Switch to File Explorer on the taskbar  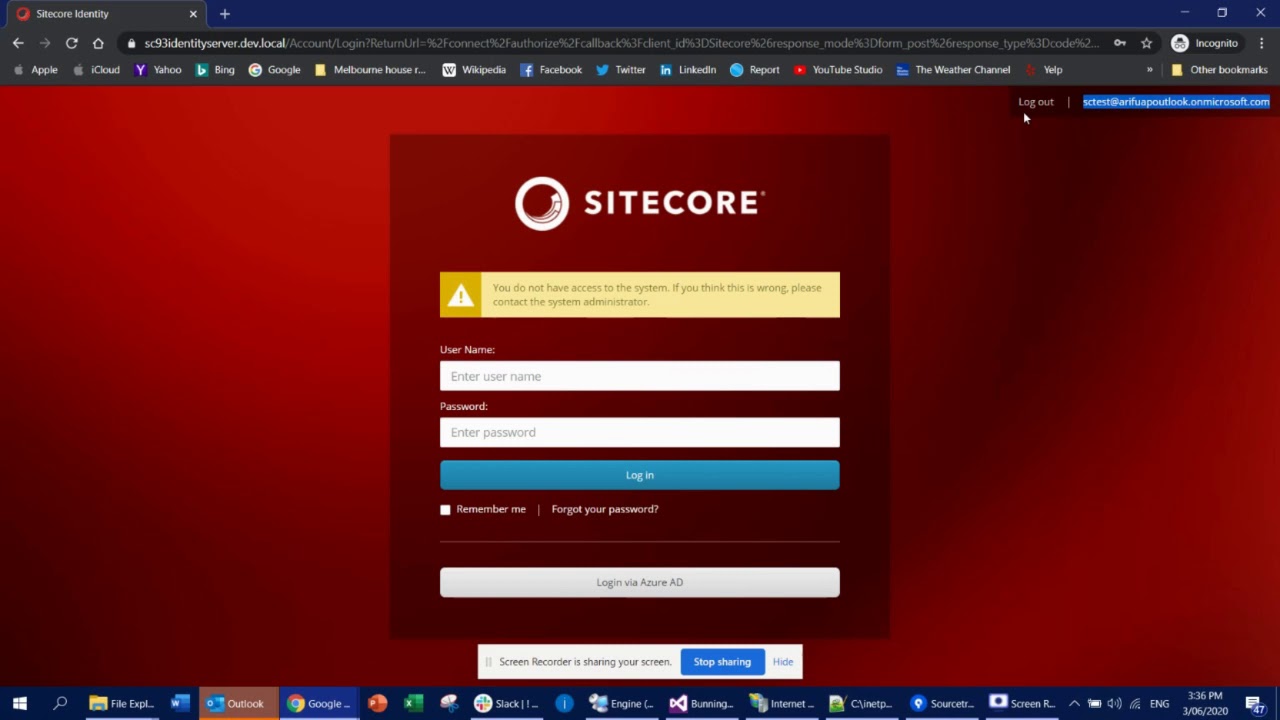pos(121,704)
